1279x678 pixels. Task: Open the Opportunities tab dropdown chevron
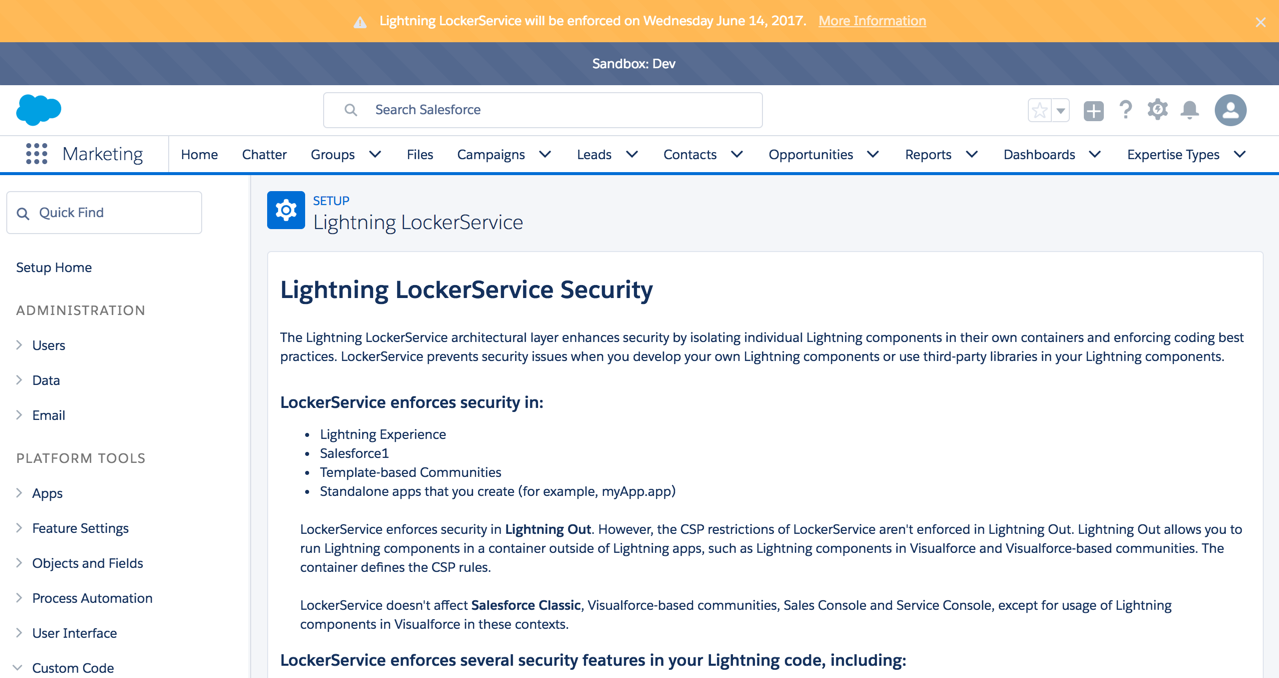(873, 155)
